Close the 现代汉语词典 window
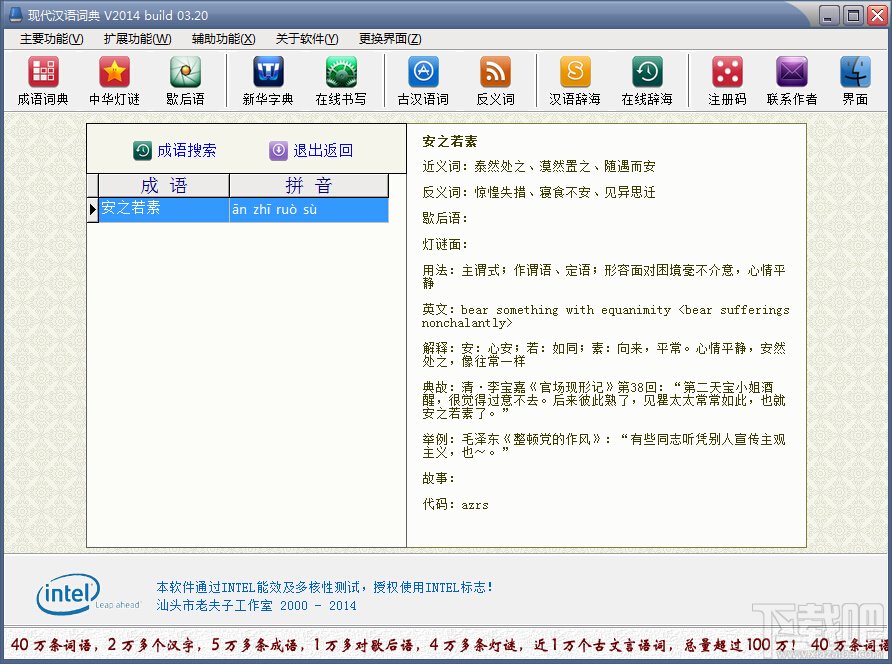 pos(877,15)
